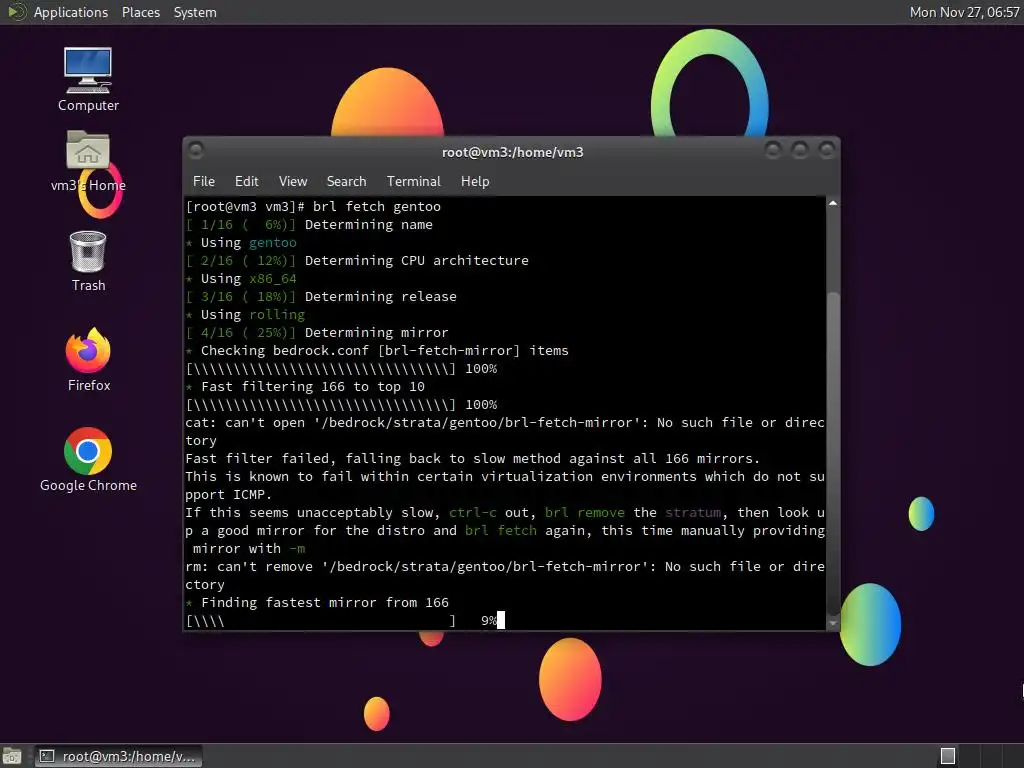Click the show desktop icon in bottom panel
The image size is (1024, 768).
click(x=11, y=756)
